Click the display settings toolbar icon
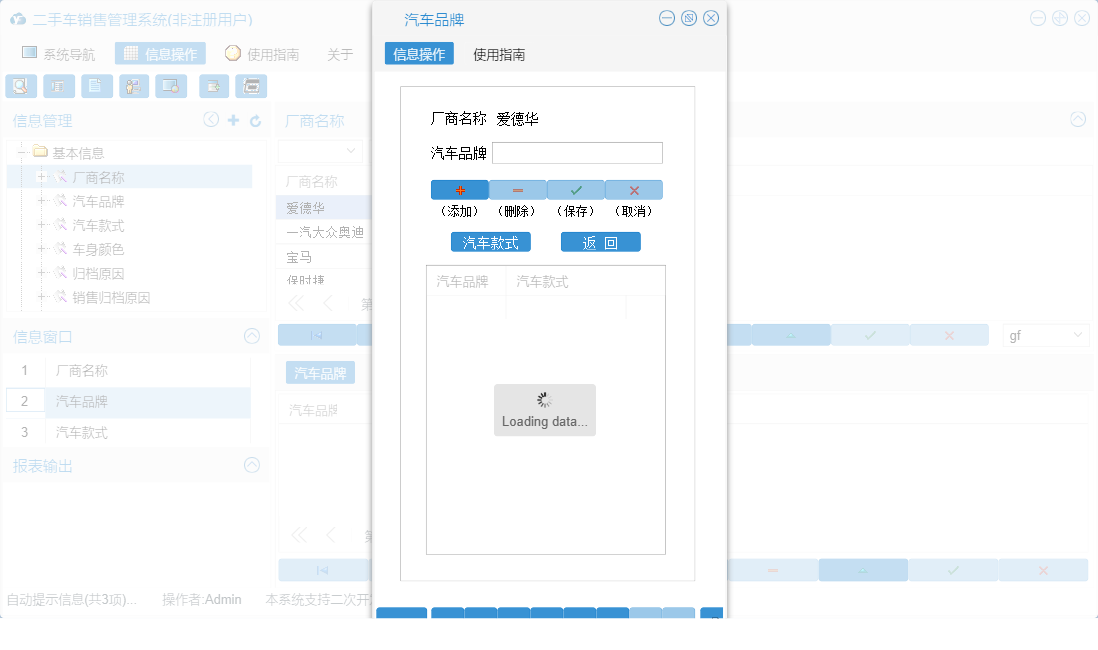Screen dimensions: 1098x650 tap(170, 86)
